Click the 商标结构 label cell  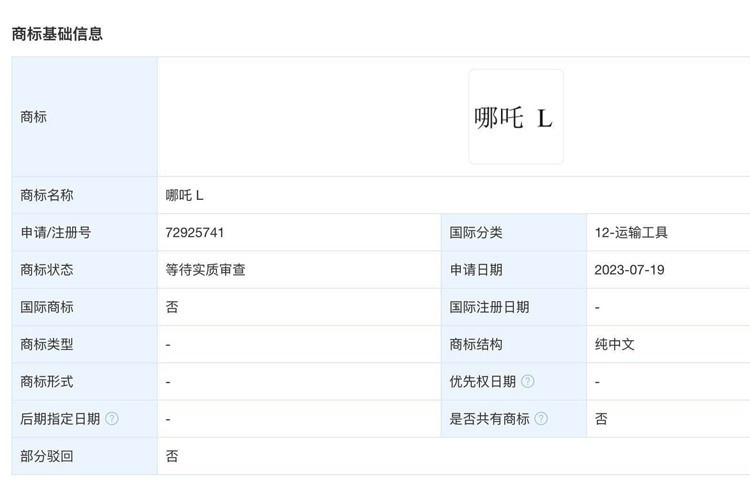[514, 344]
